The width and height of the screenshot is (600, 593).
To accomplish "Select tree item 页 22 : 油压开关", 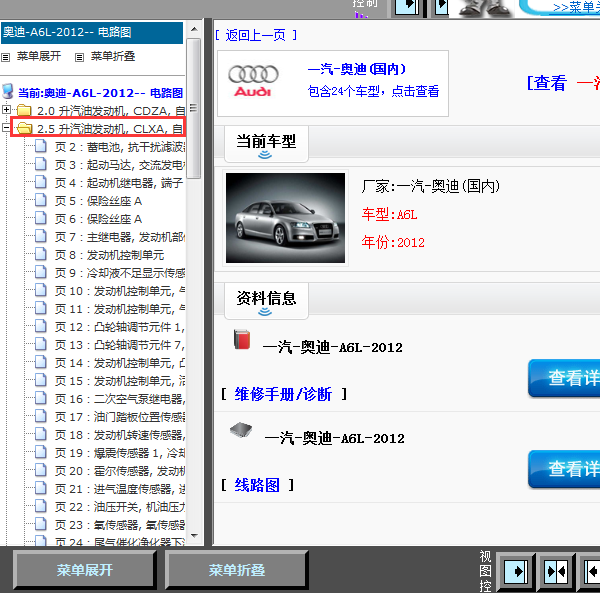I will click(x=120, y=507).
